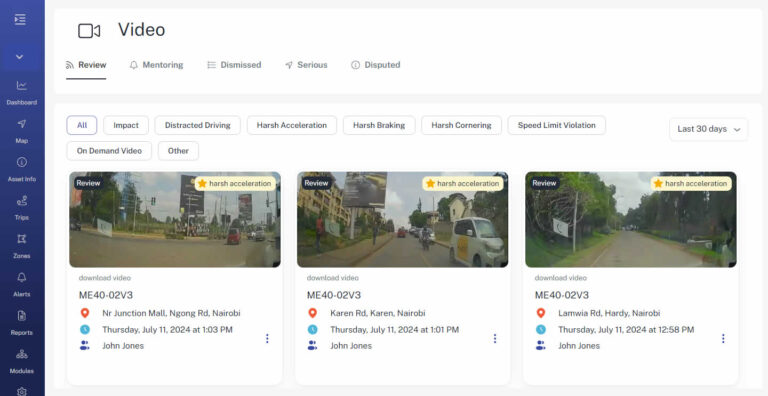Select the On Demand Video filter
Screen dimensions: 768x396
pyautogui.click(x=109, y=150)
